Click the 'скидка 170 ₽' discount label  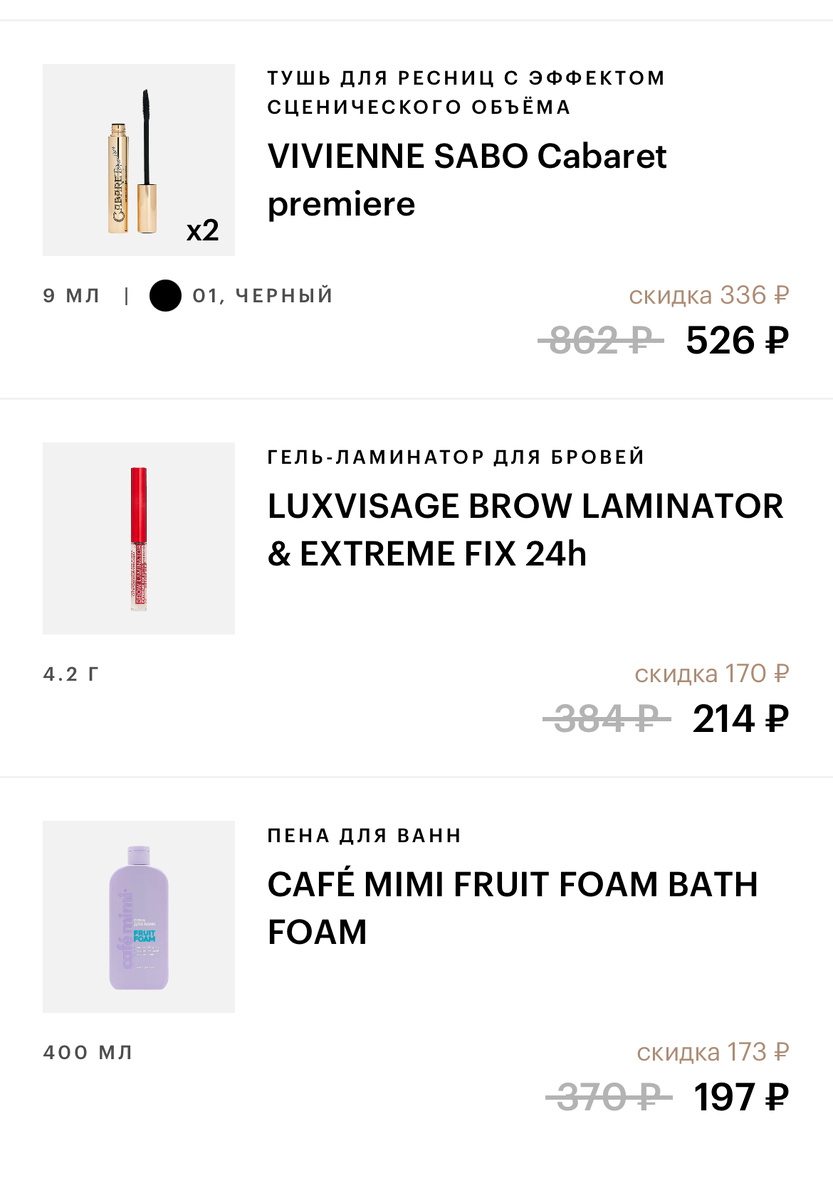click(711, 673)
